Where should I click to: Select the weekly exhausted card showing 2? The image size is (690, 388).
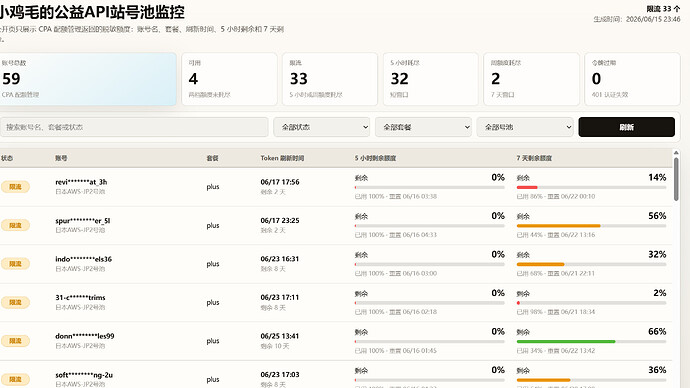532,79
